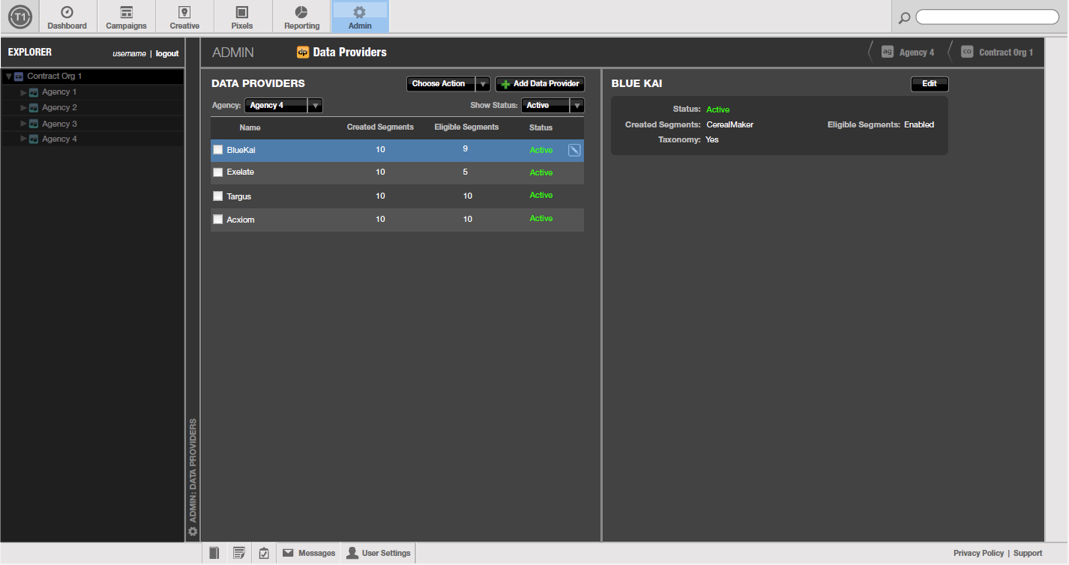
Task: Tick the Exelate row checkbox
Action: 218,172
